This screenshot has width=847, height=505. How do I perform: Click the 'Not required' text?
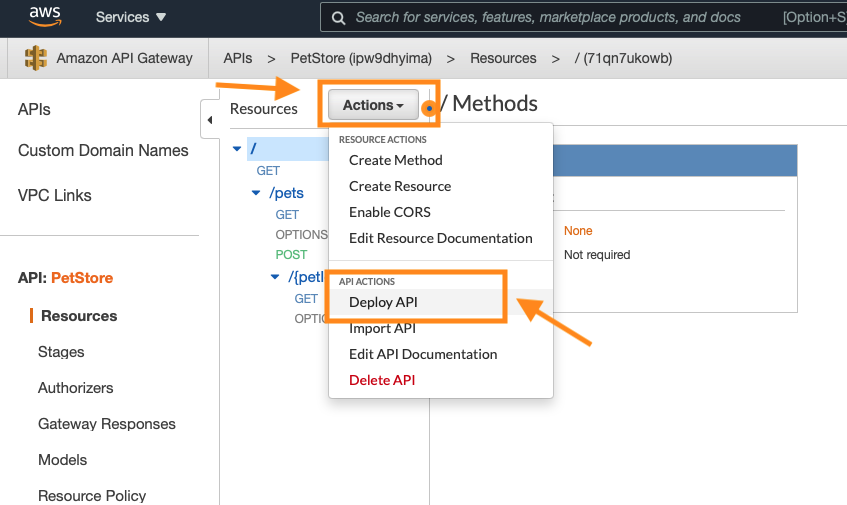(x=597, y=254)
